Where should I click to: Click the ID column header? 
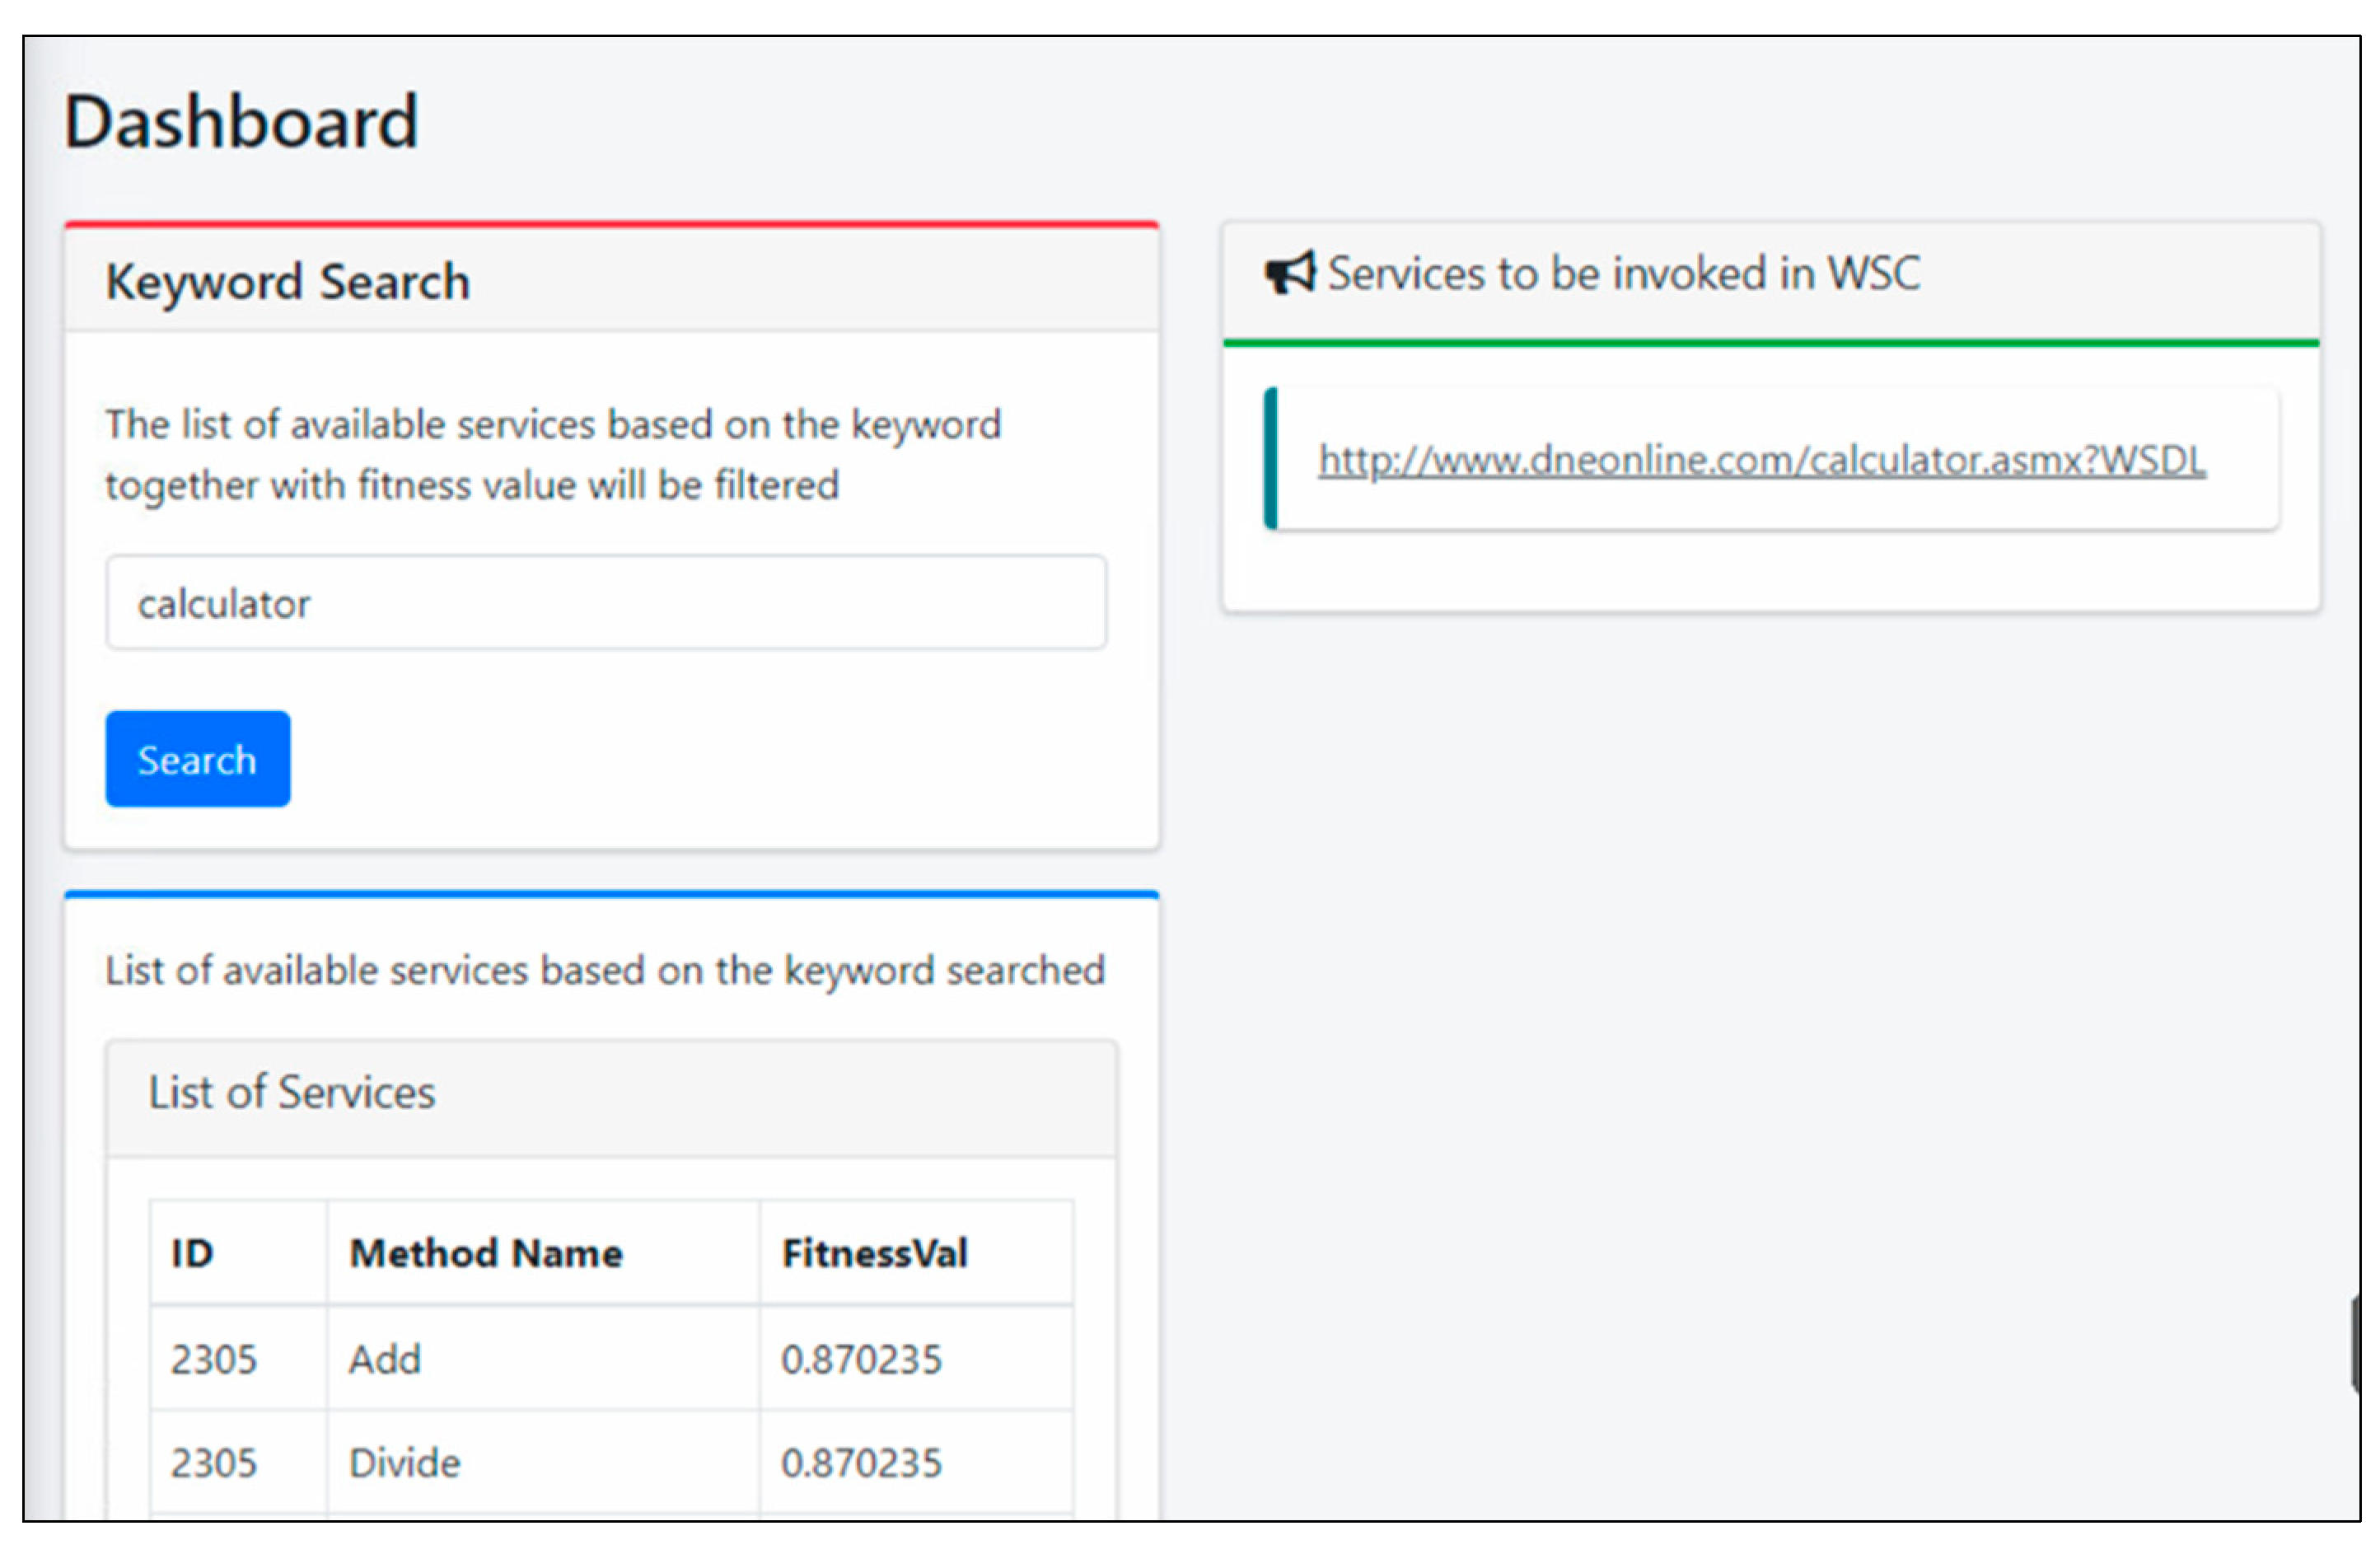(x=192, y=1253)
